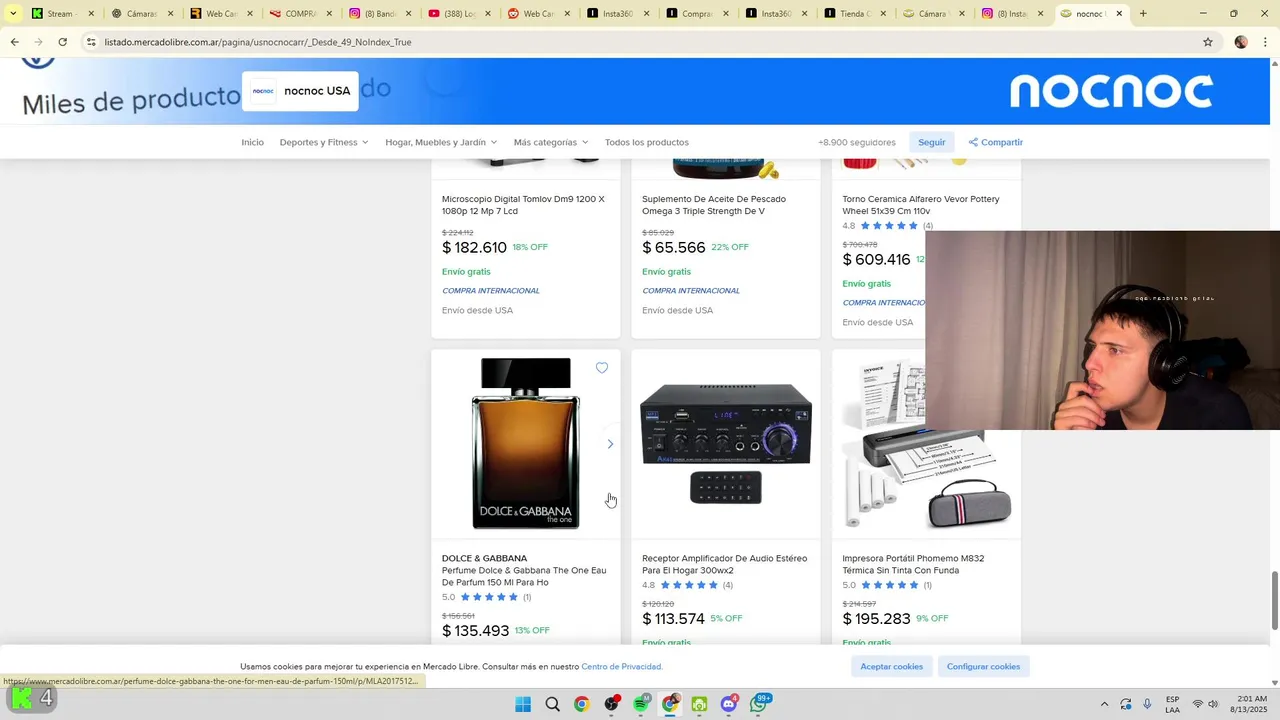Switch to the COMPRA browser tab

(298, 14)
